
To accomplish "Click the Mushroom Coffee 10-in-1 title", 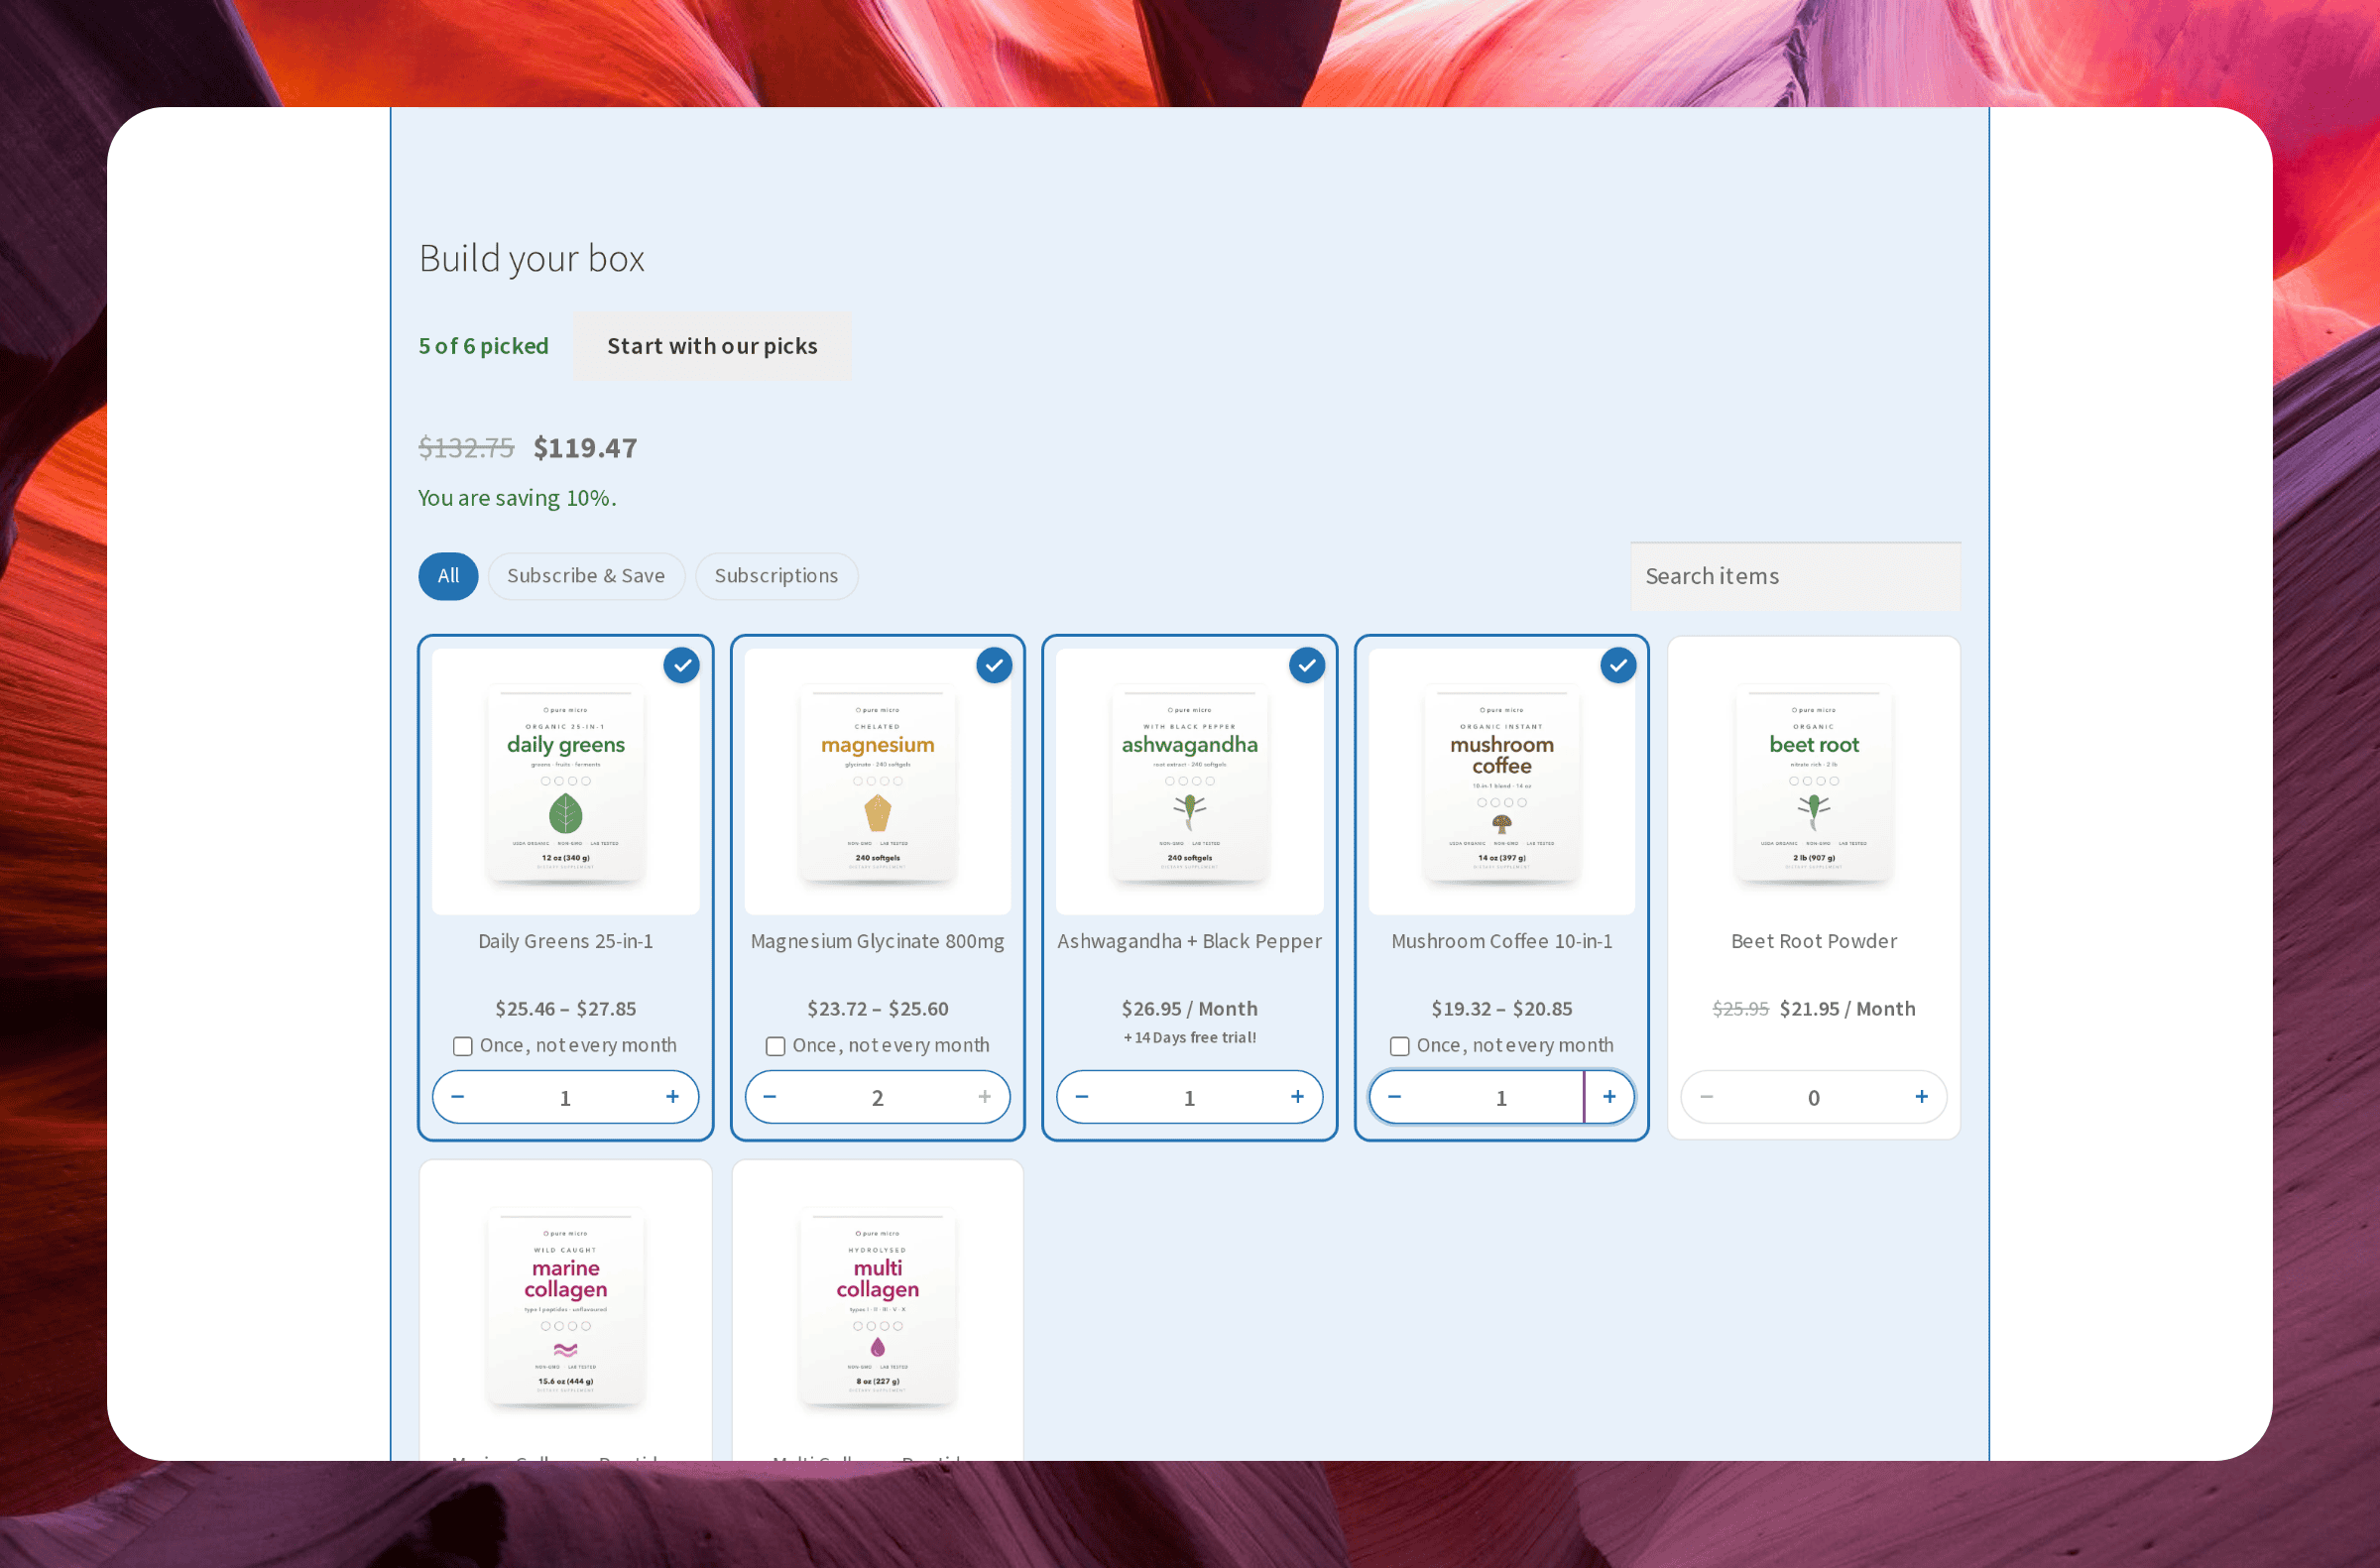I will click(1502, 941).
